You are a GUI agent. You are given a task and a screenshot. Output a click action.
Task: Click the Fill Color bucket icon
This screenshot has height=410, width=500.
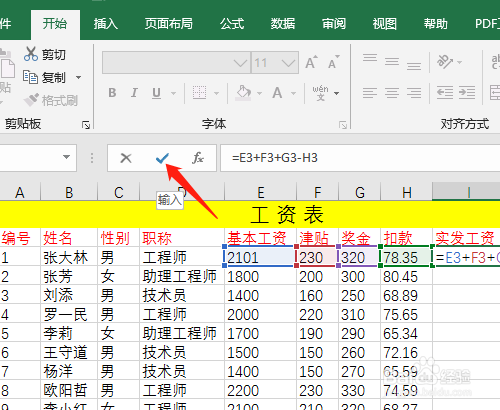(x=243, y=92)
